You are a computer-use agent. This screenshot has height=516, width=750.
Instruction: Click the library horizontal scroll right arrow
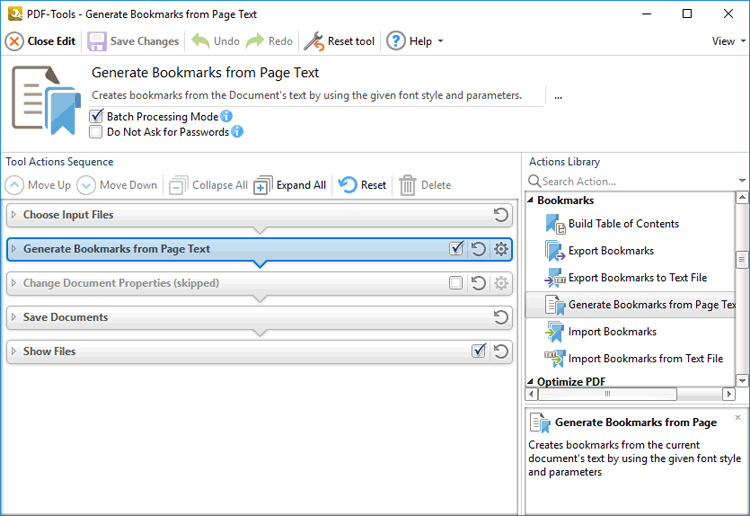[728, 394]
